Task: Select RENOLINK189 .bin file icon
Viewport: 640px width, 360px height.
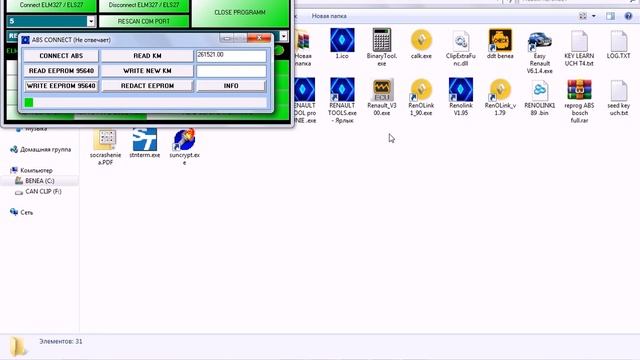Action: 540,90
